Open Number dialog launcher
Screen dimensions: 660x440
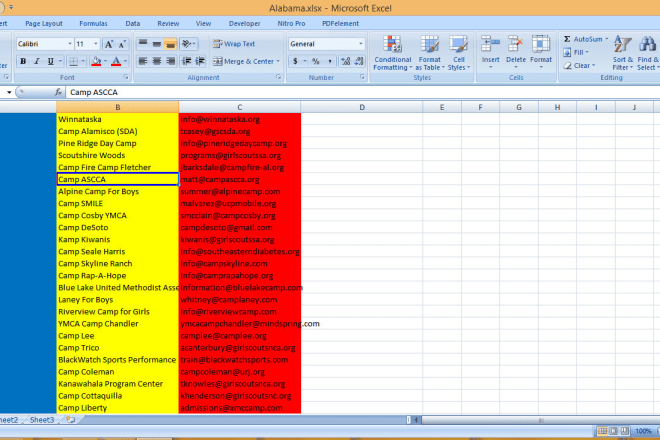(x=362, y=77)
